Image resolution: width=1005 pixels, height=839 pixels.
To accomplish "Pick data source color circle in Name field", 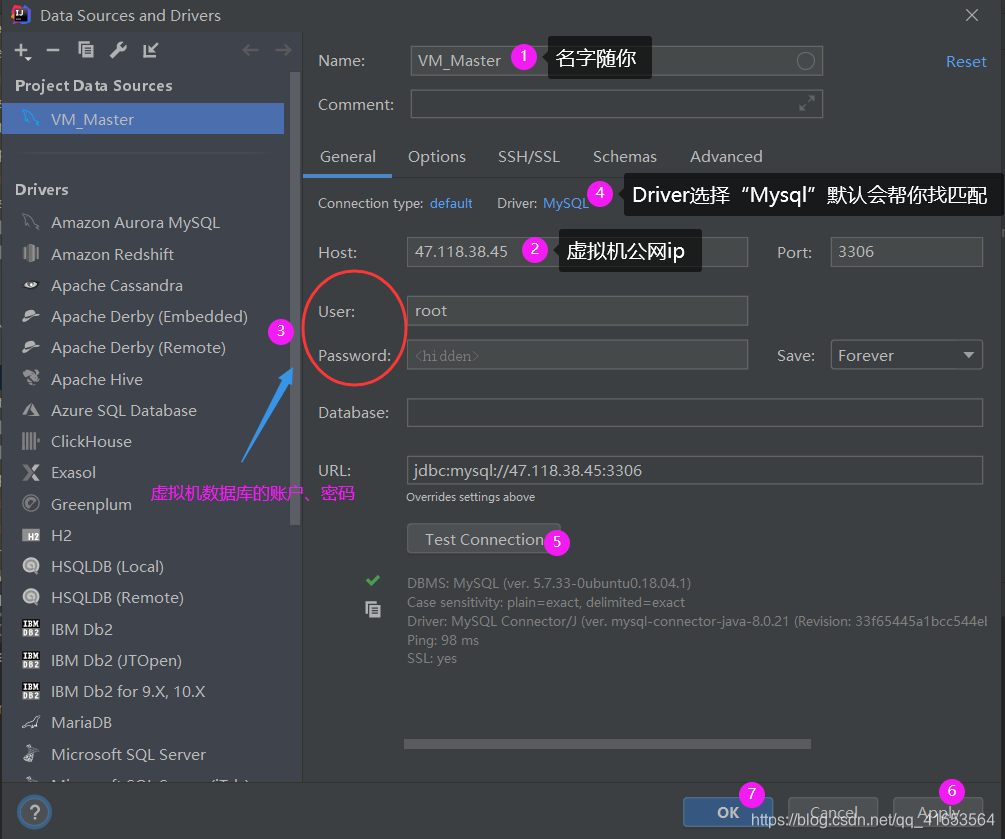I will (x=806, y=61).
